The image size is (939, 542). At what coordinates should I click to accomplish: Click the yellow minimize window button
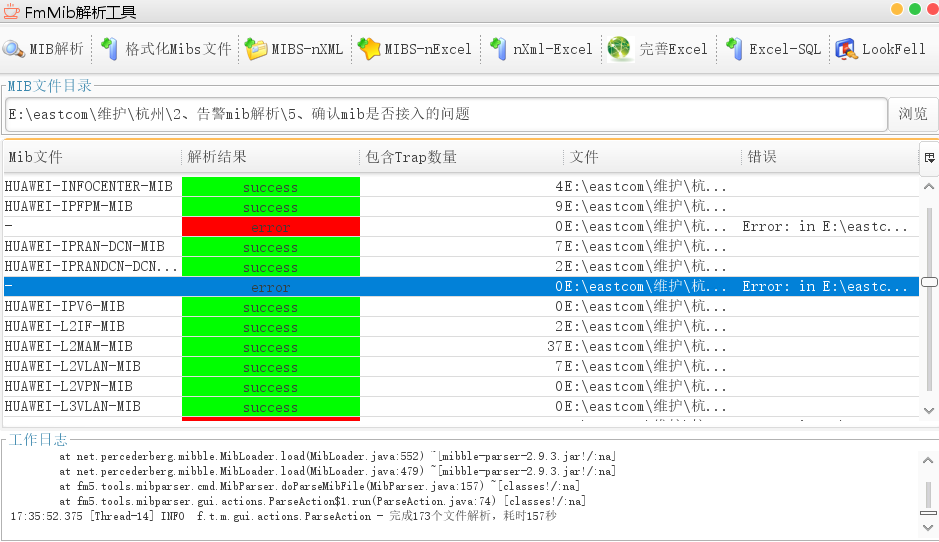click(x=897, y=9)
